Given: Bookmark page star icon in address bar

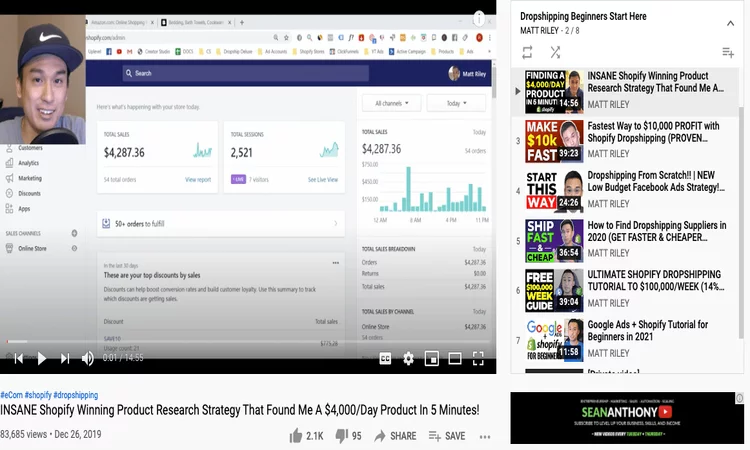Looking at the screenshot, I should (x=287, y=37).
